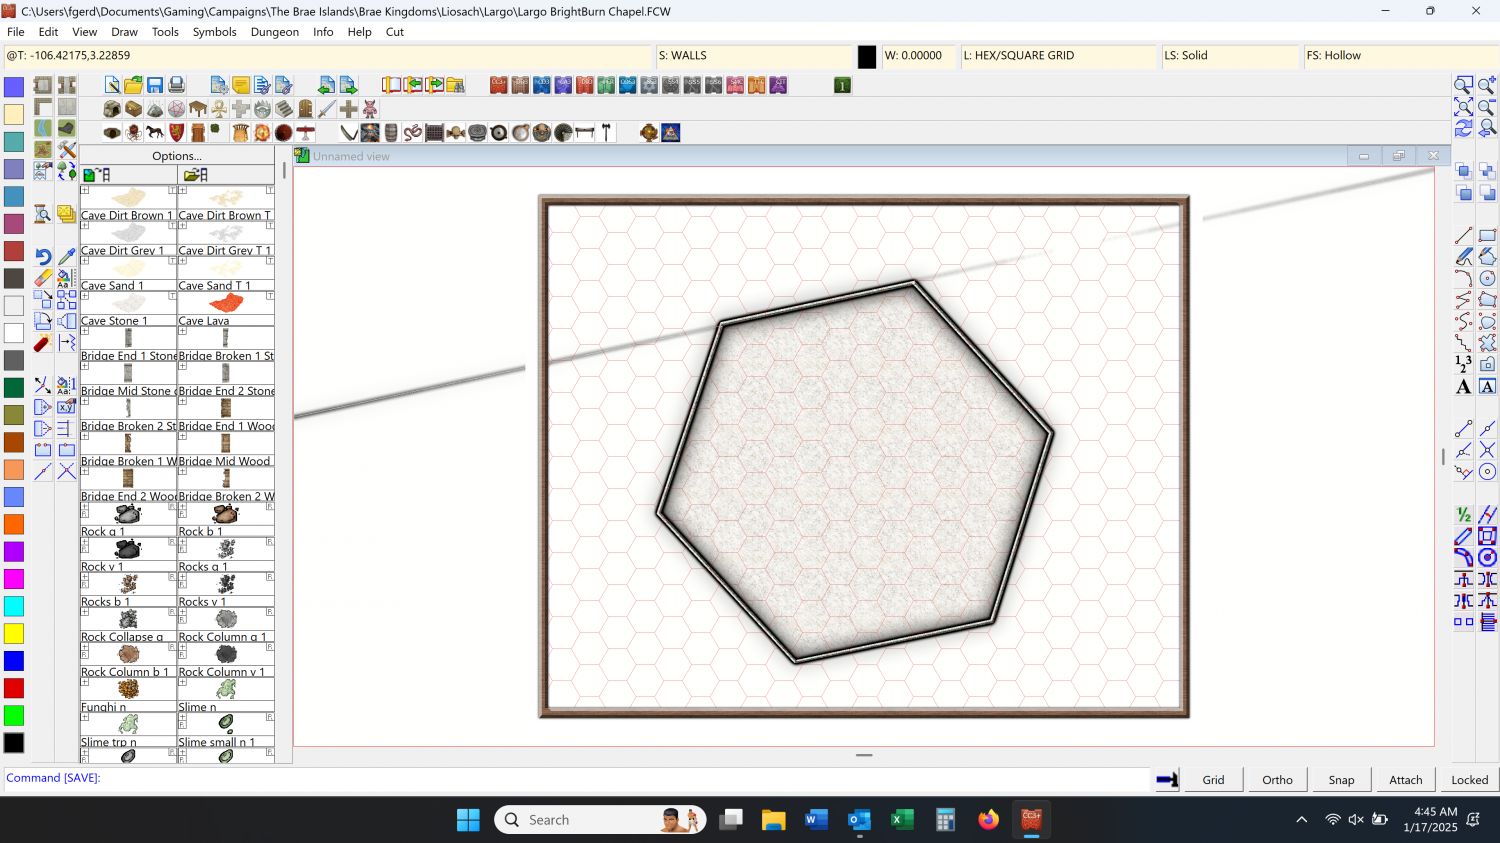The height and width of the screenshot is (843, 1500).
Task: Save the drawing with the floppy disk icon
Action: 155,85
